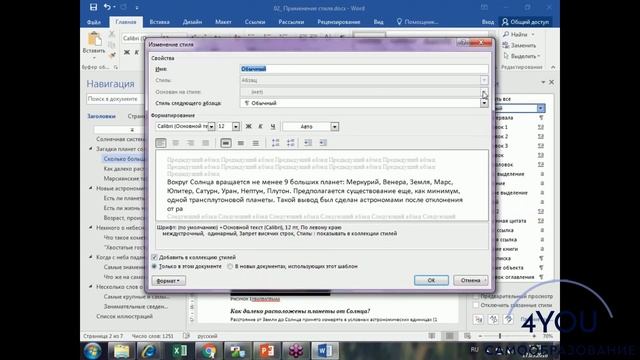Toggle 'Отключить связанные стили' checkbox
The width and height of the screenshot is (640, 360).
click(x=476, y=305)
